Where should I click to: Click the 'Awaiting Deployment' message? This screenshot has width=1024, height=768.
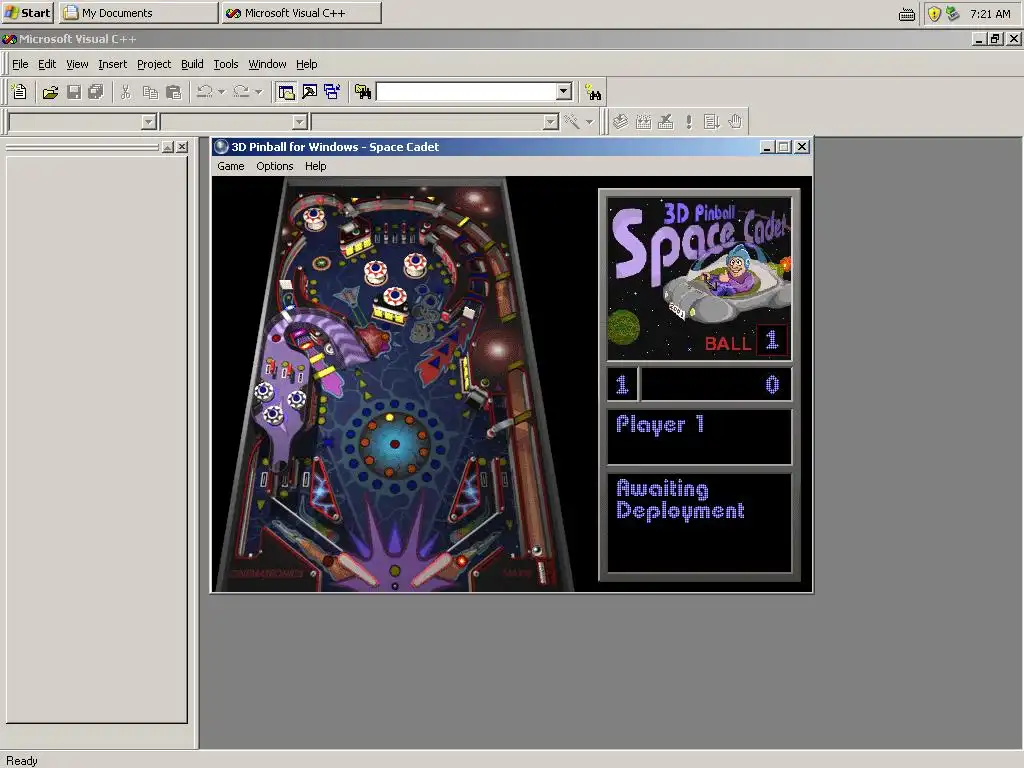[x=680, y=500]
